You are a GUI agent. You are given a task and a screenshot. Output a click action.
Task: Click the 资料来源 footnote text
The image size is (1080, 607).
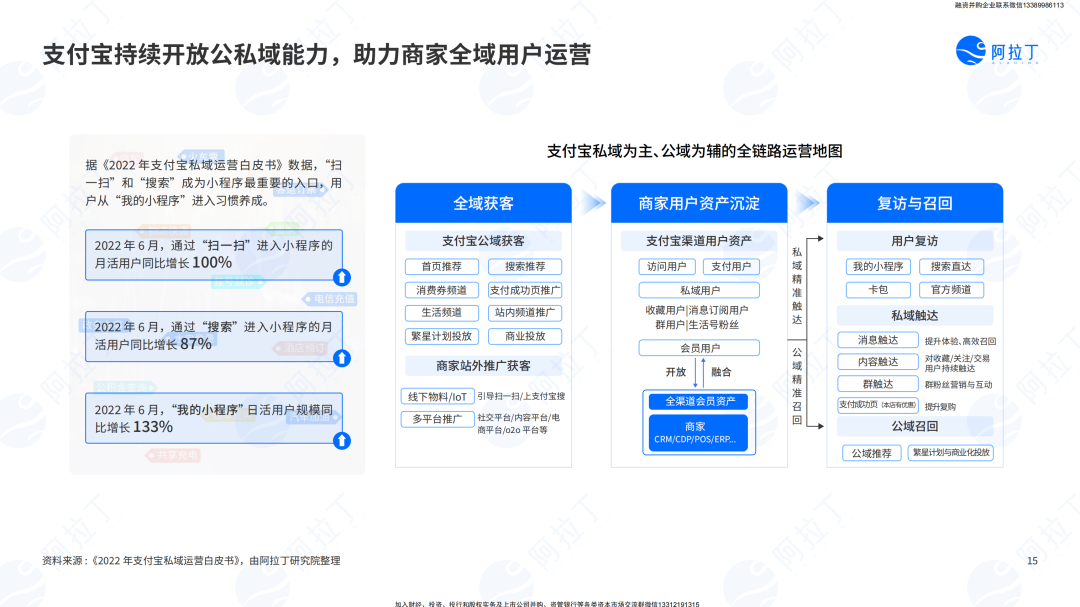tap(191, 561)
